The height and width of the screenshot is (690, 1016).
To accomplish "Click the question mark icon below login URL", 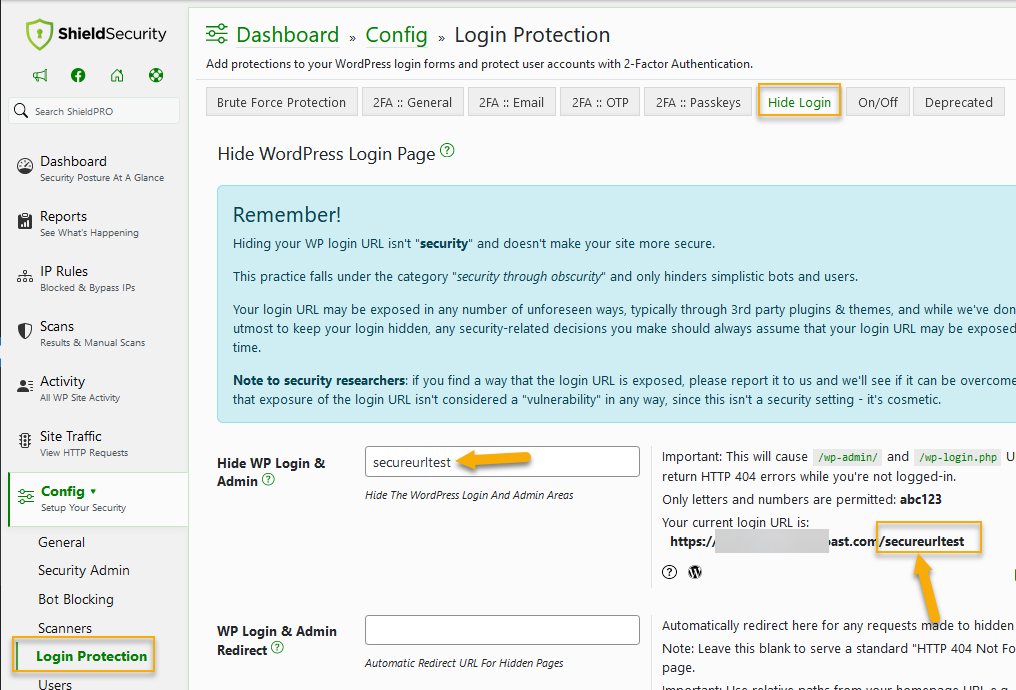I will pos(669,572).
